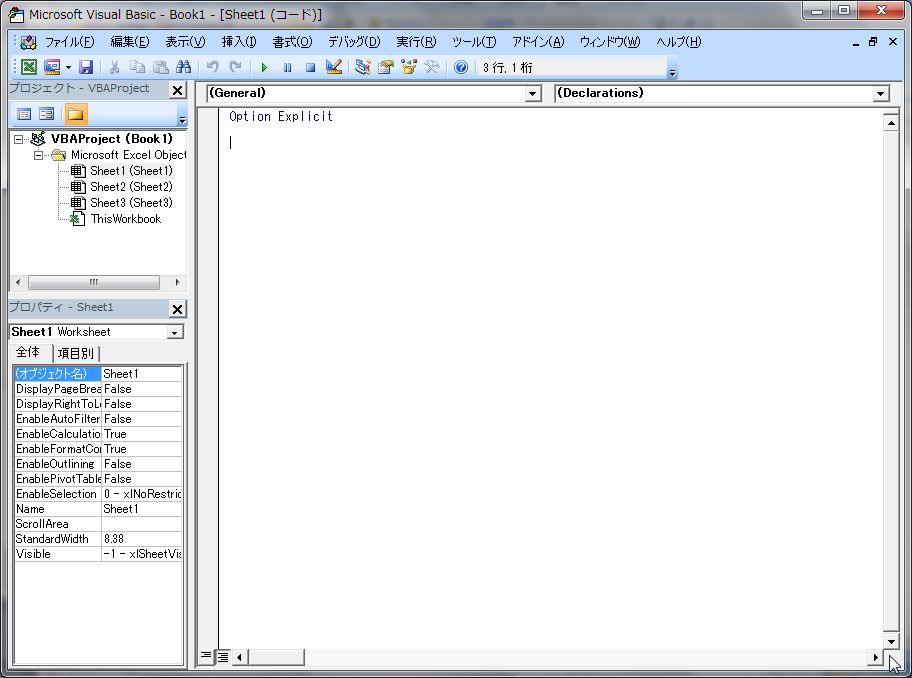Select the VBAProject (Book1) root node

point(112,139)
